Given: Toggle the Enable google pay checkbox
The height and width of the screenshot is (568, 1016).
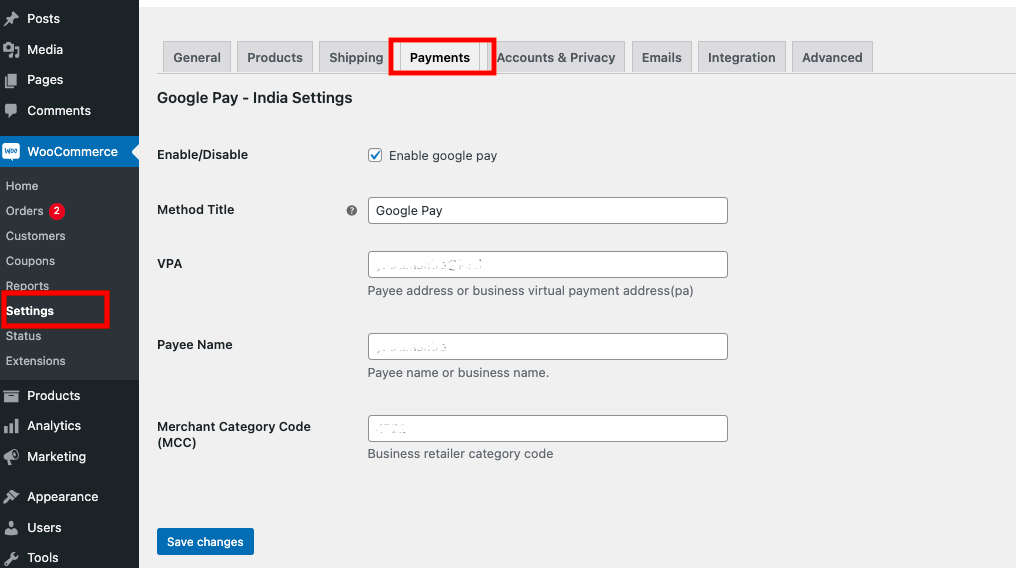Looking at the screenshot, I should [375, 155].
